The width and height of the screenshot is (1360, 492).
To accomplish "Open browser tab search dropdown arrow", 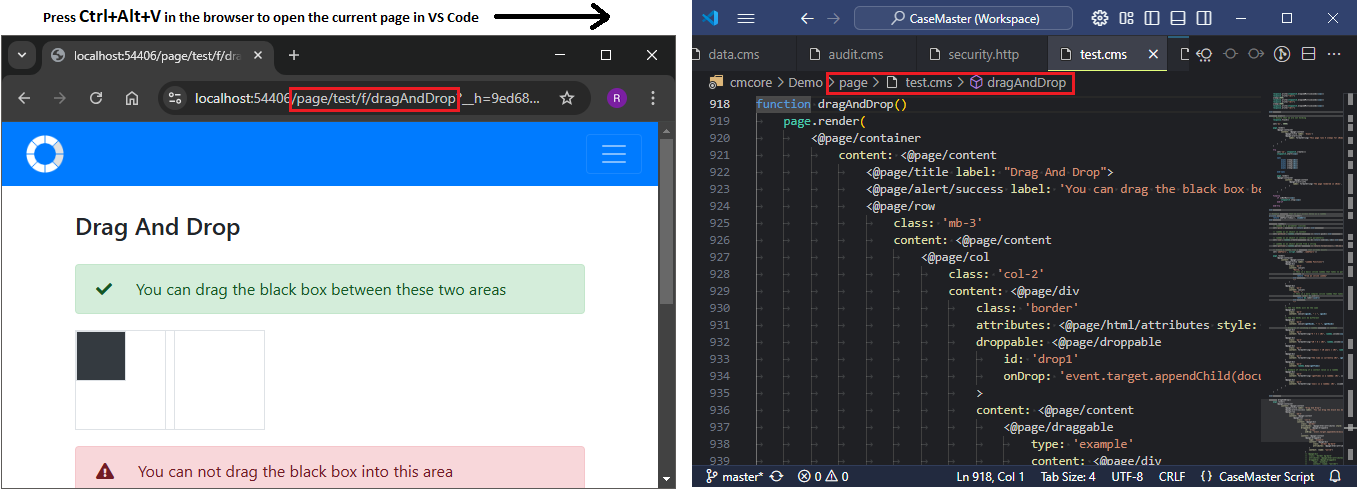I will (20, 55).
